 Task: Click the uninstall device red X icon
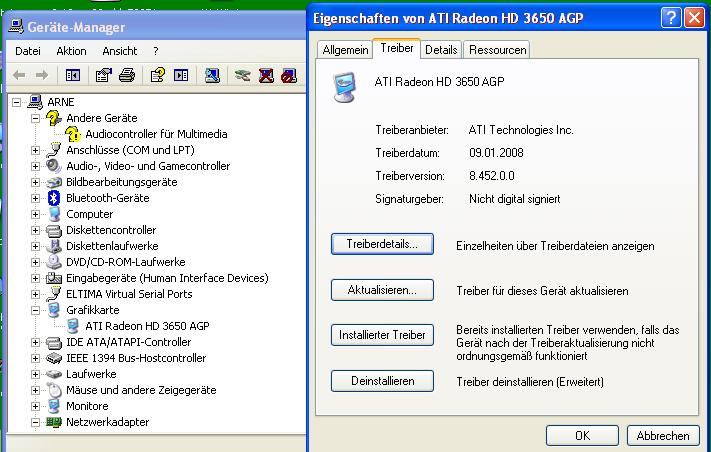[x=266, y=75]
